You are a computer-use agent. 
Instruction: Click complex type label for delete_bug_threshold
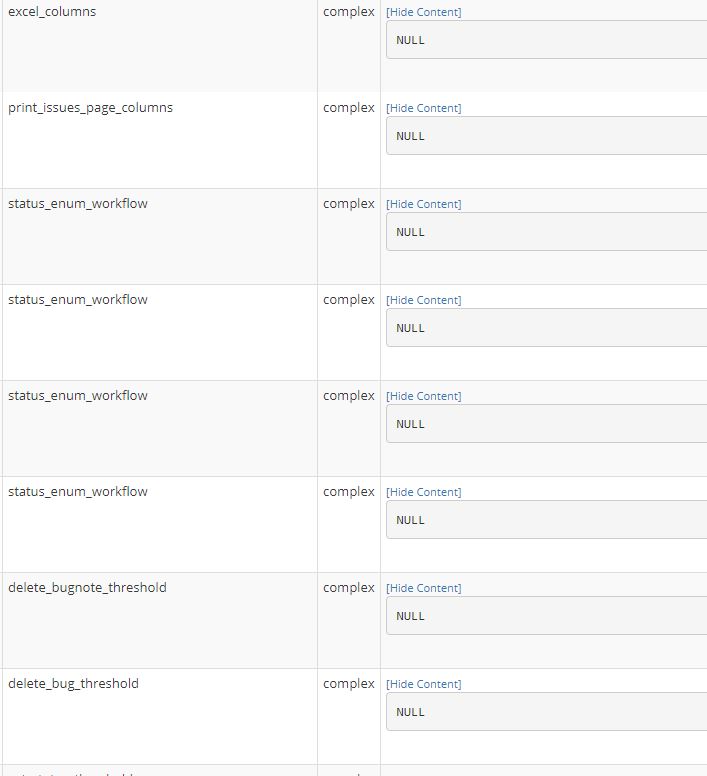click(349, 684)
